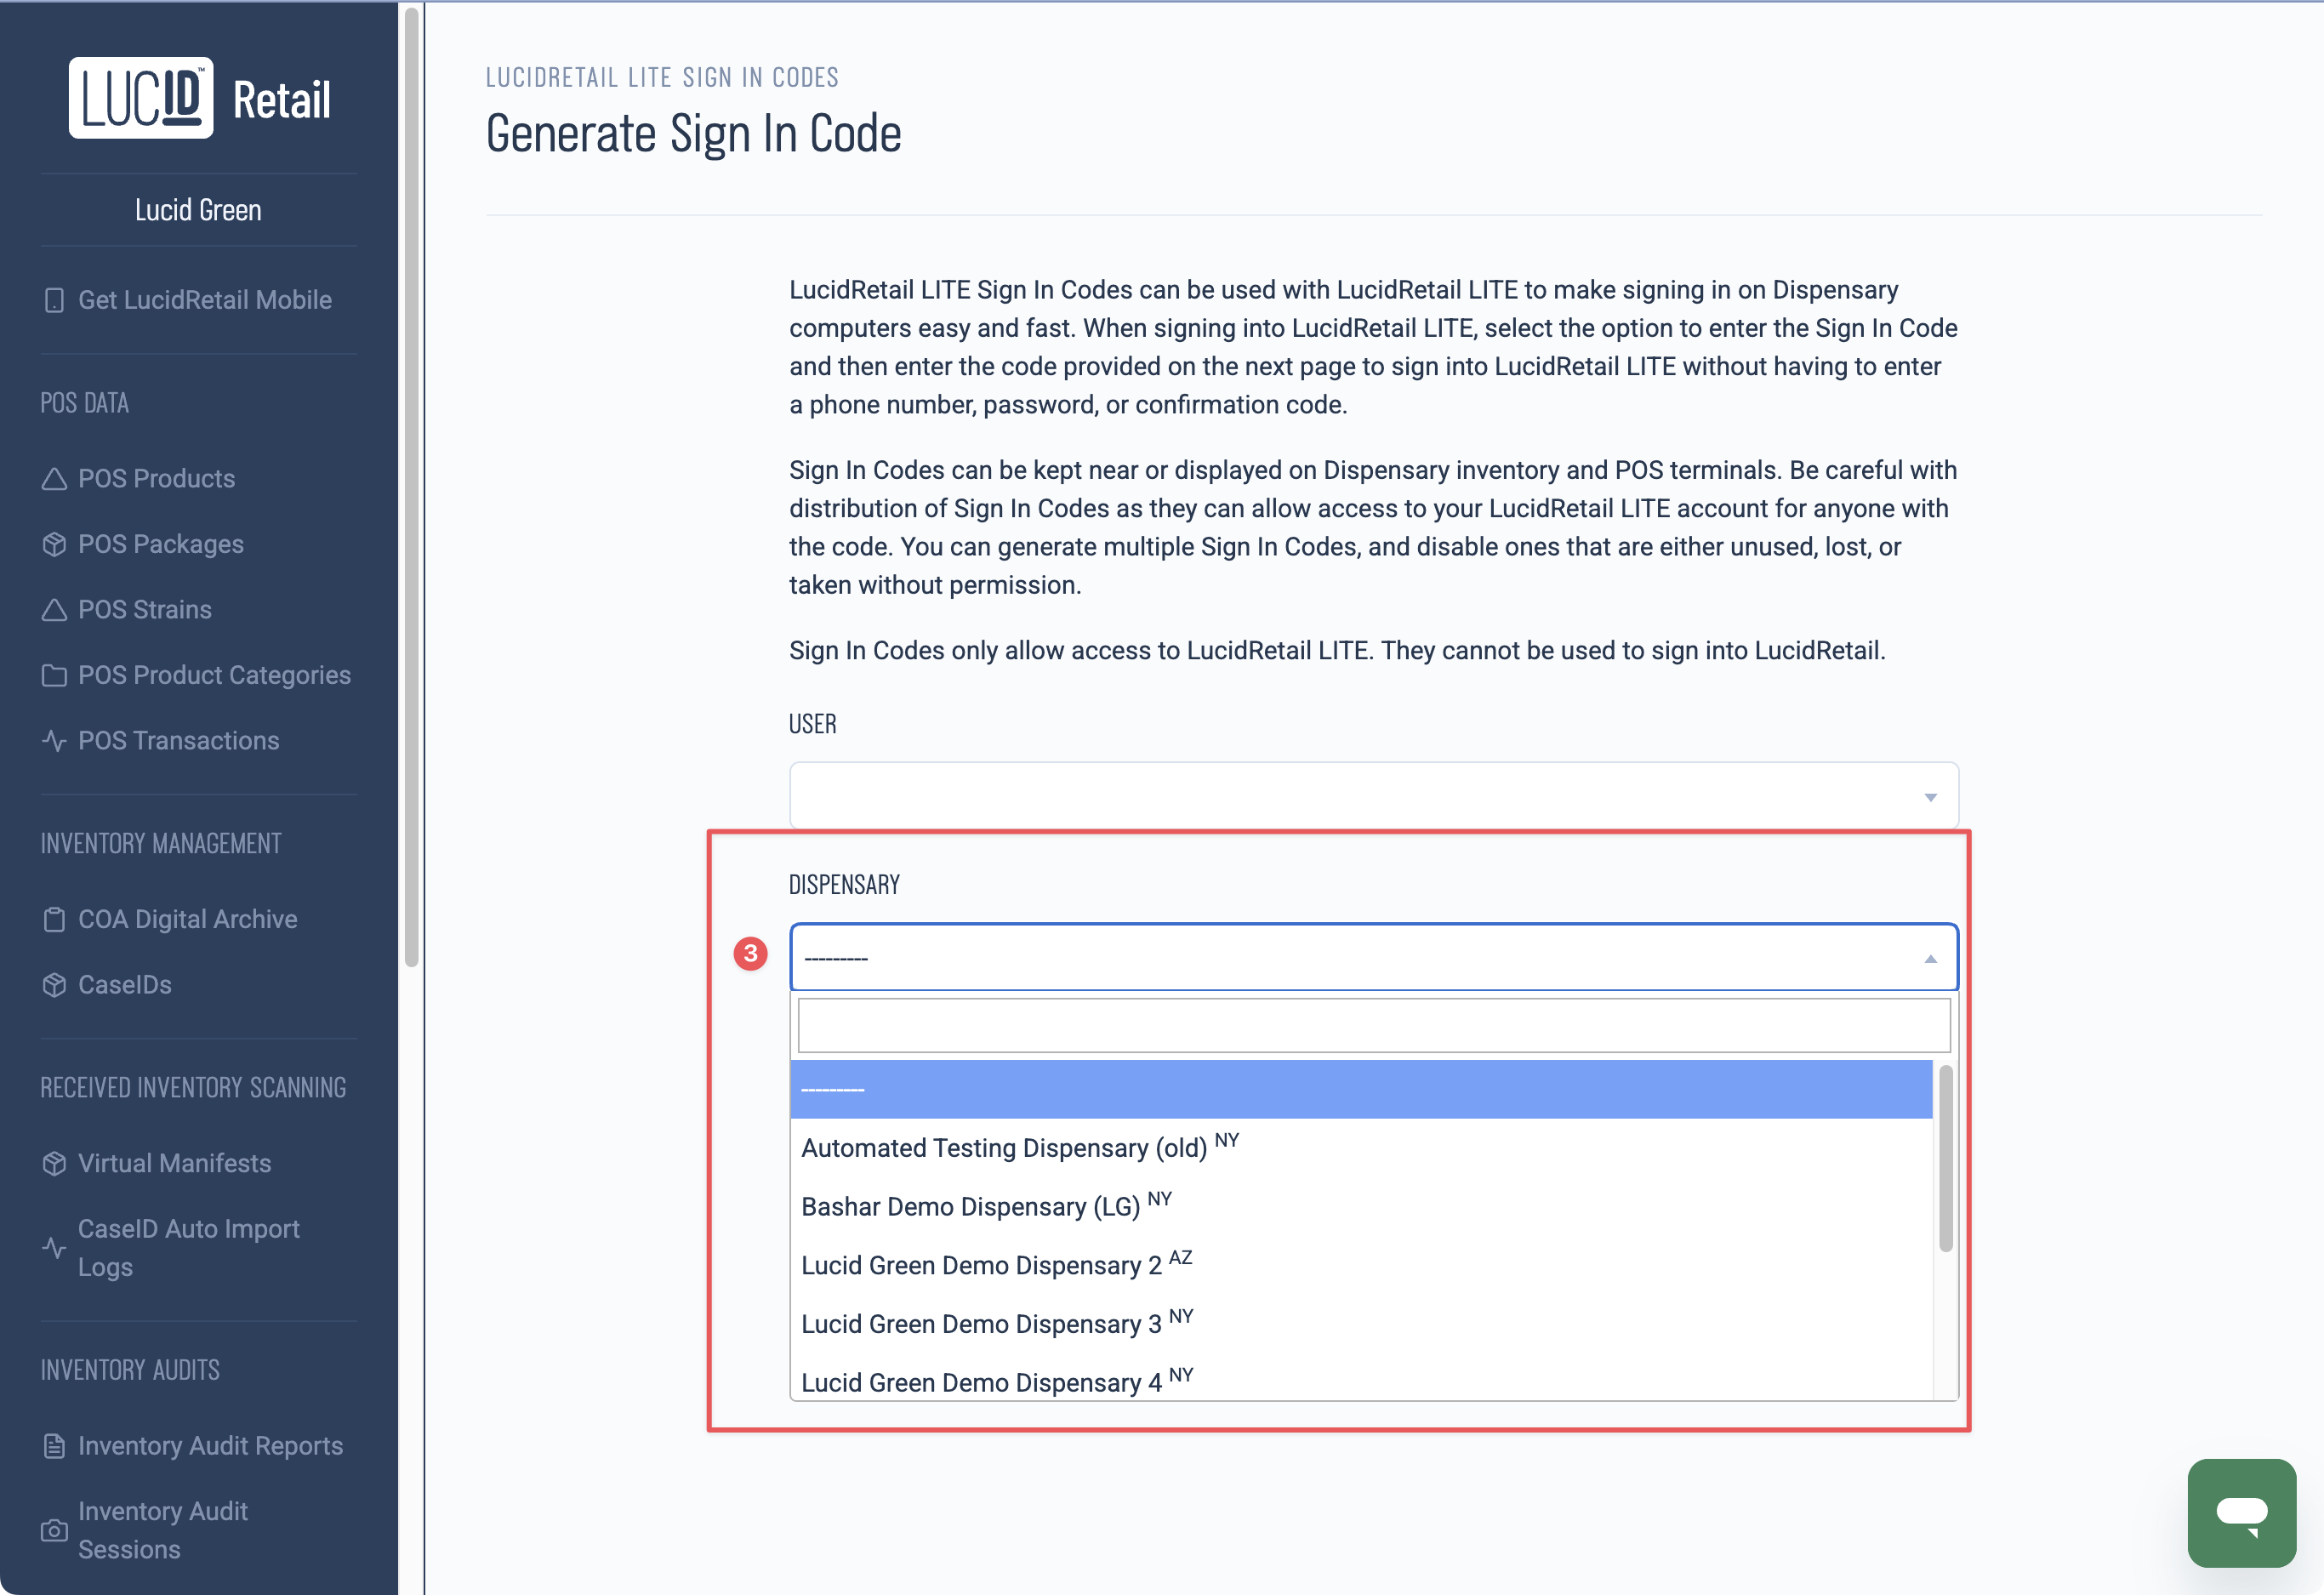Viewport: 2324px width, 1595px height.
Task: Choose Bashar Demo Dispensary (LG) from list
Action: (970, 1207)
